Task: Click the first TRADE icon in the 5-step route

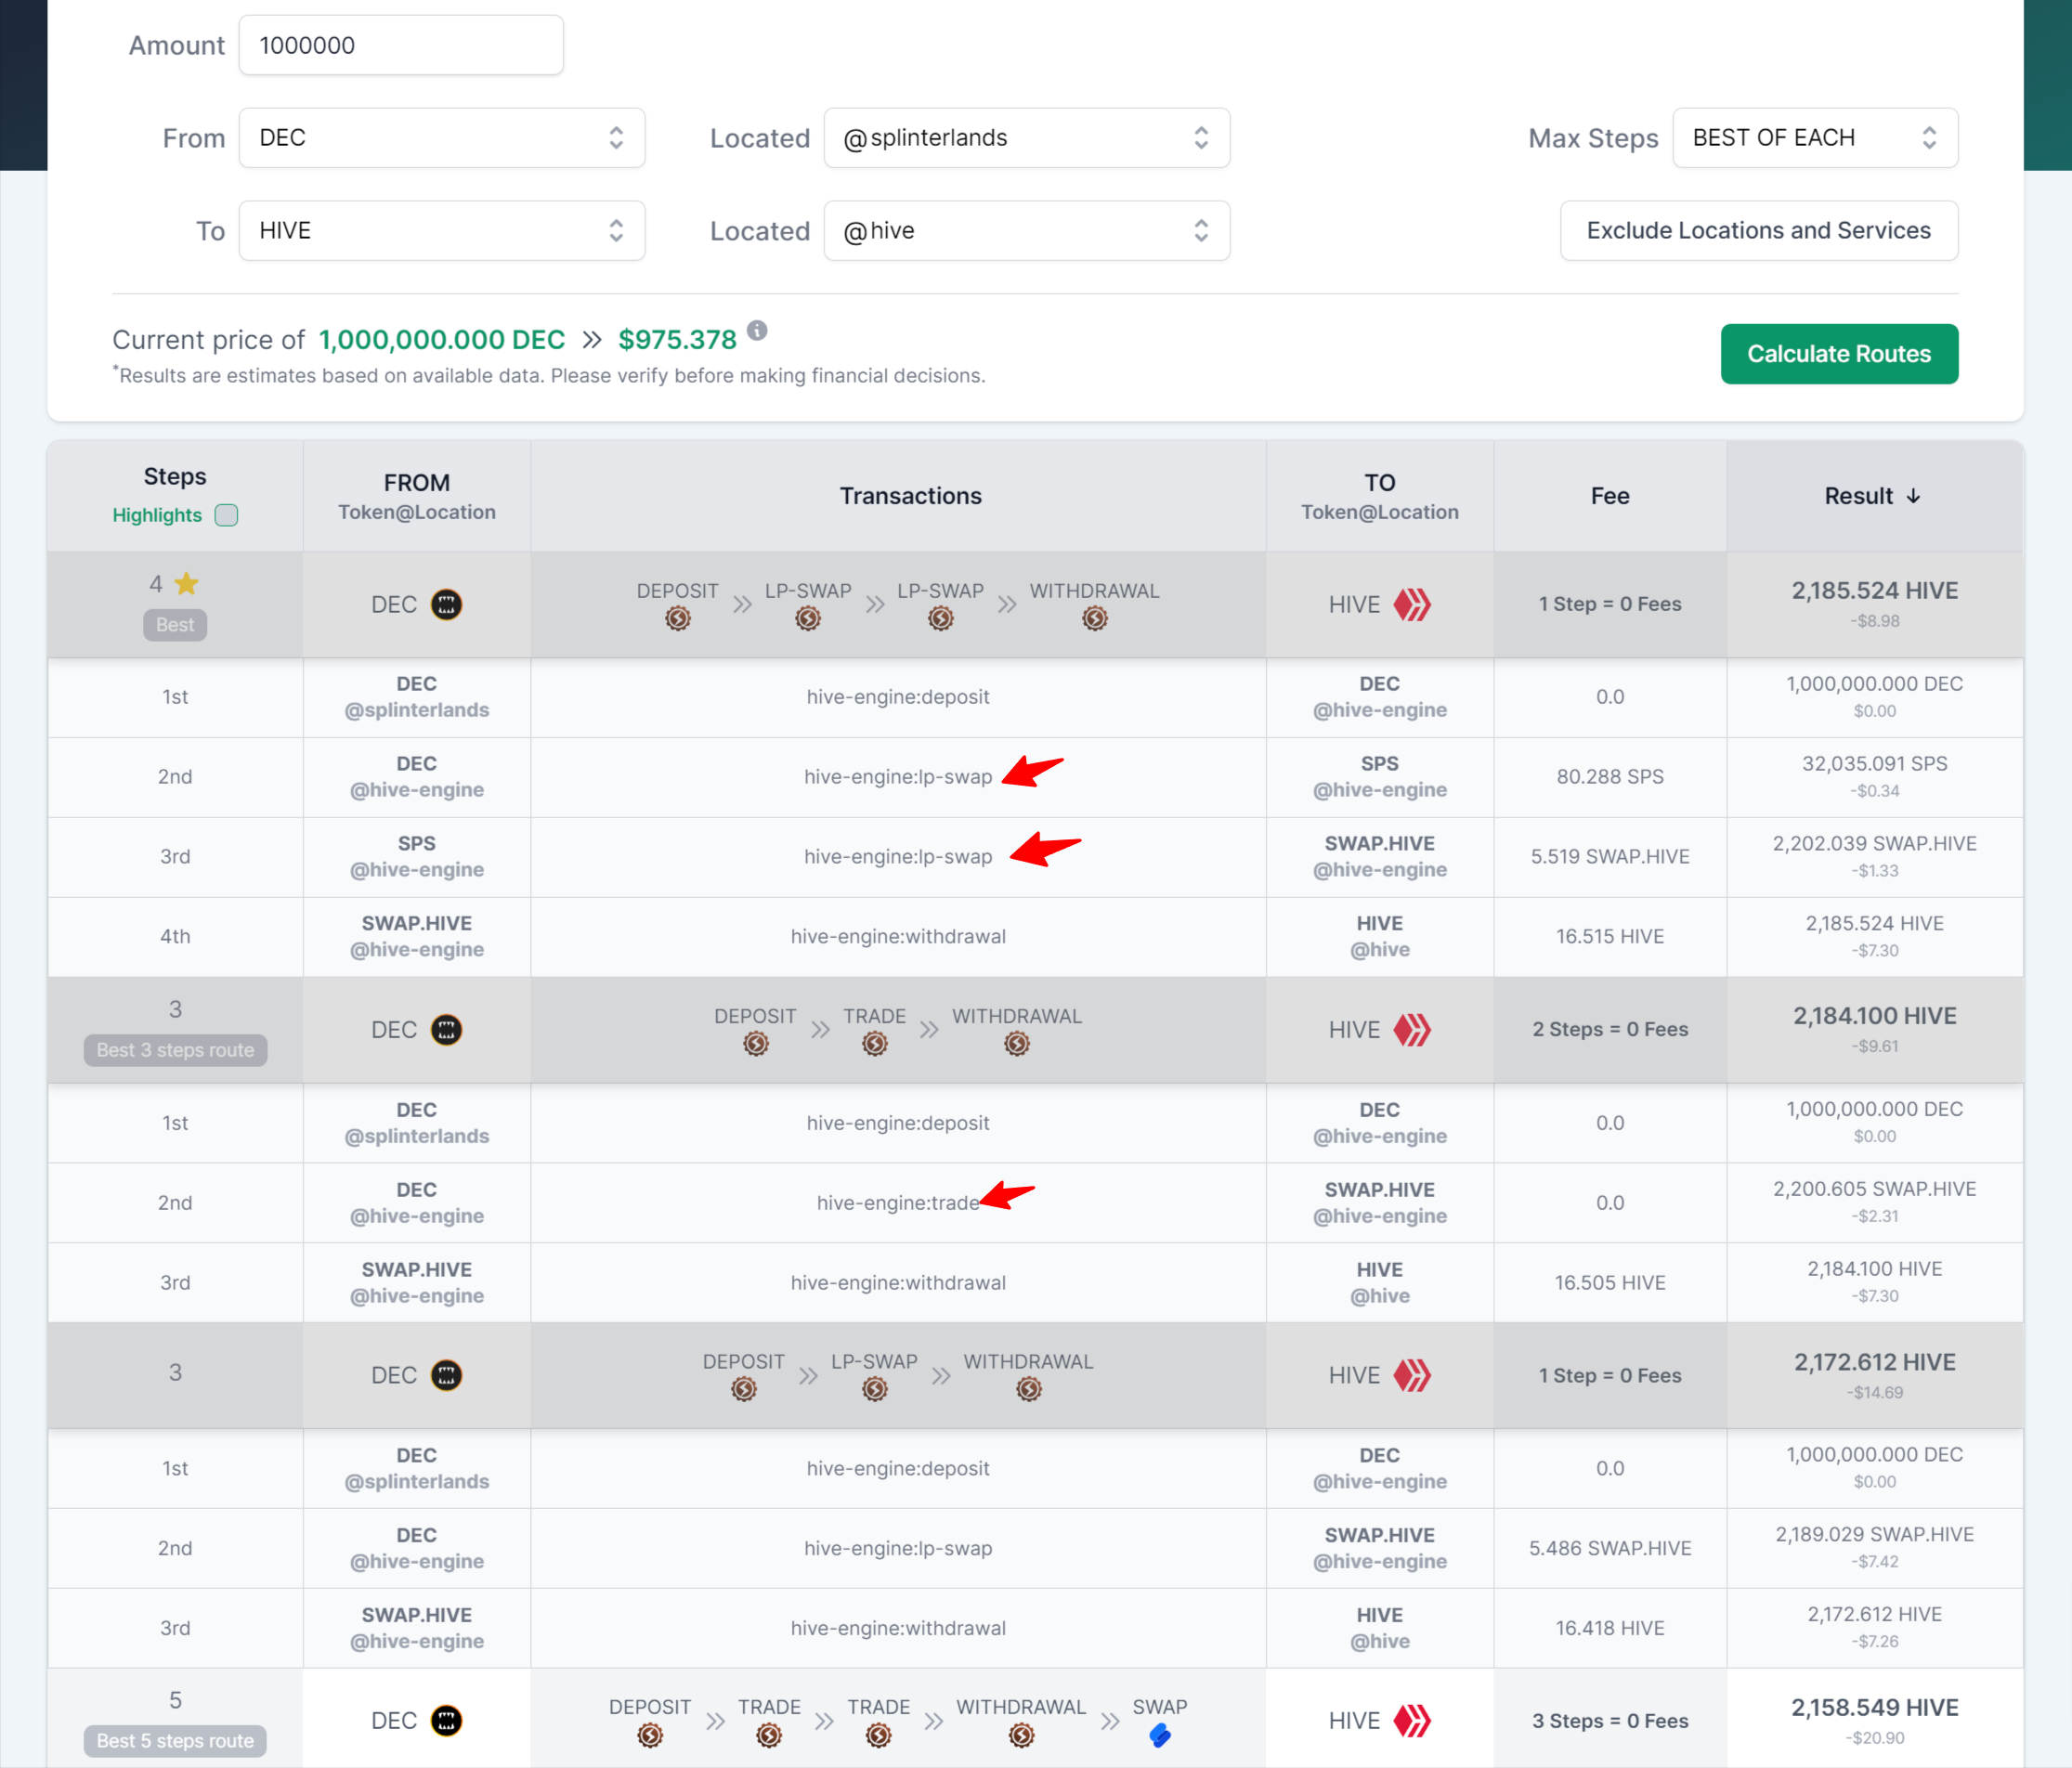Action: point(769,1735)
